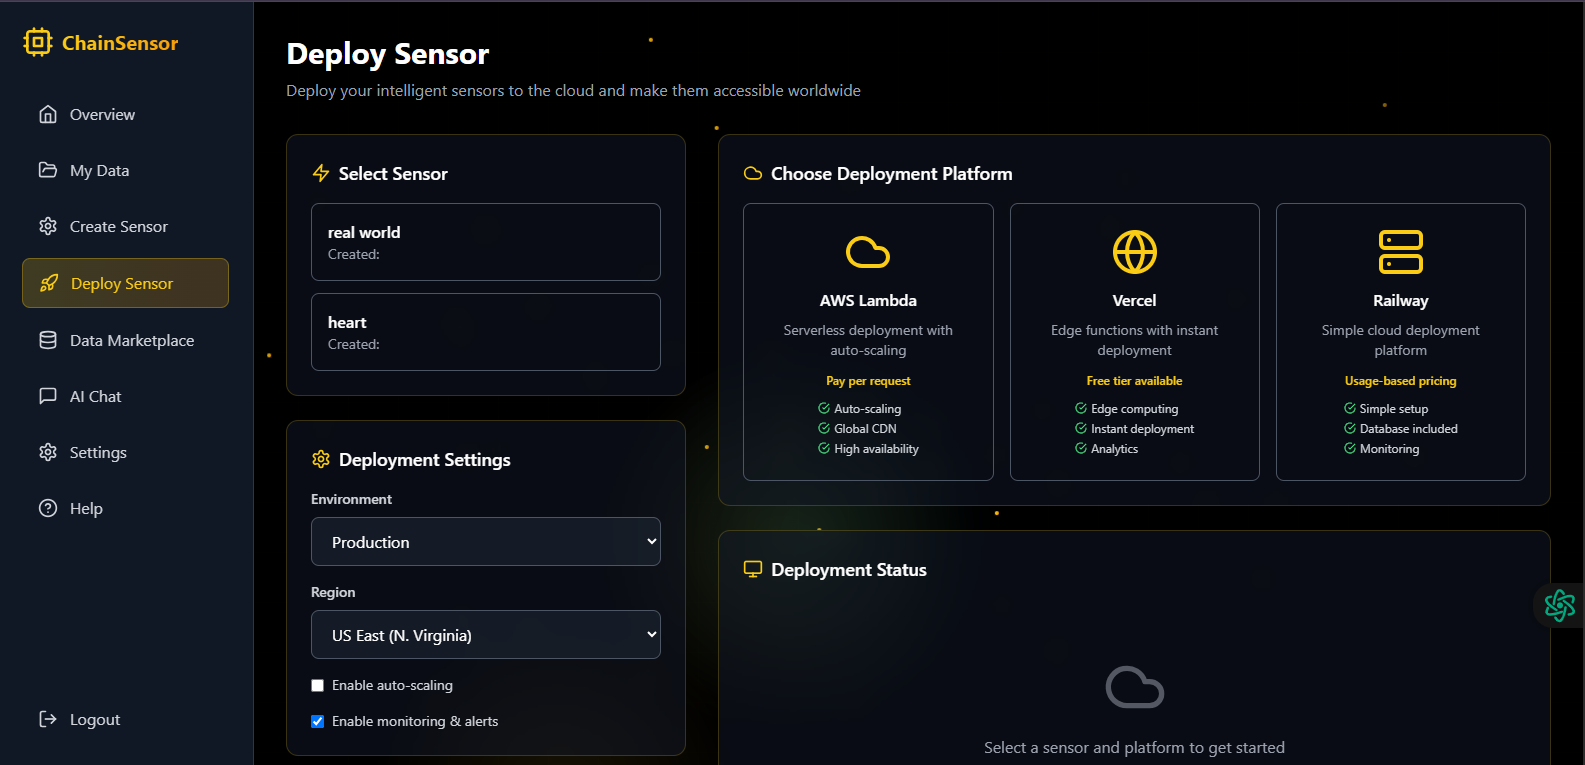
Task: Click the ChainSensor brand name
Action: [x=120, y=43]
